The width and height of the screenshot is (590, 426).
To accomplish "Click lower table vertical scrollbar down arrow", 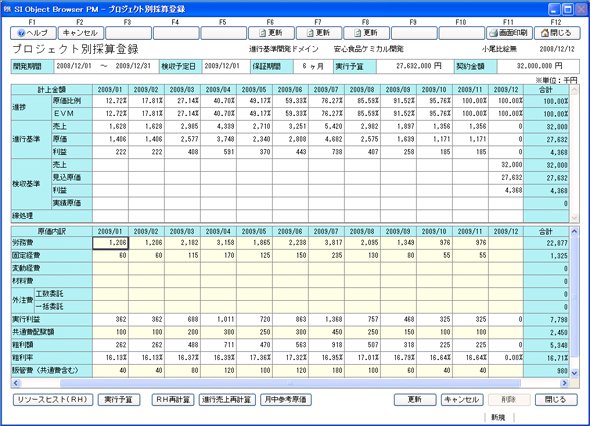I will pyautogui.click(x=574, y=373).
